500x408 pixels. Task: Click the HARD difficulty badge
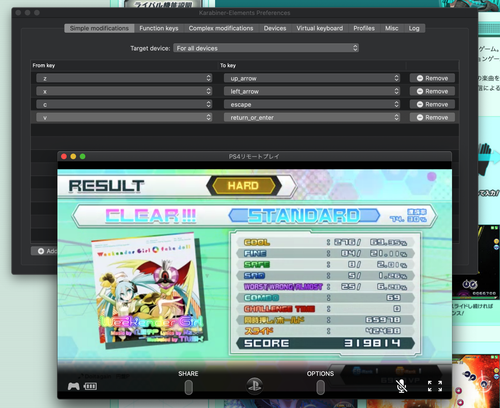click(x=243, y=186)
